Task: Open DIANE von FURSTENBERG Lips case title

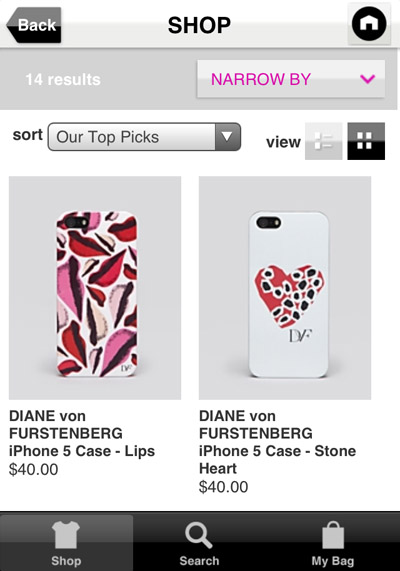Action: [82, 433]
